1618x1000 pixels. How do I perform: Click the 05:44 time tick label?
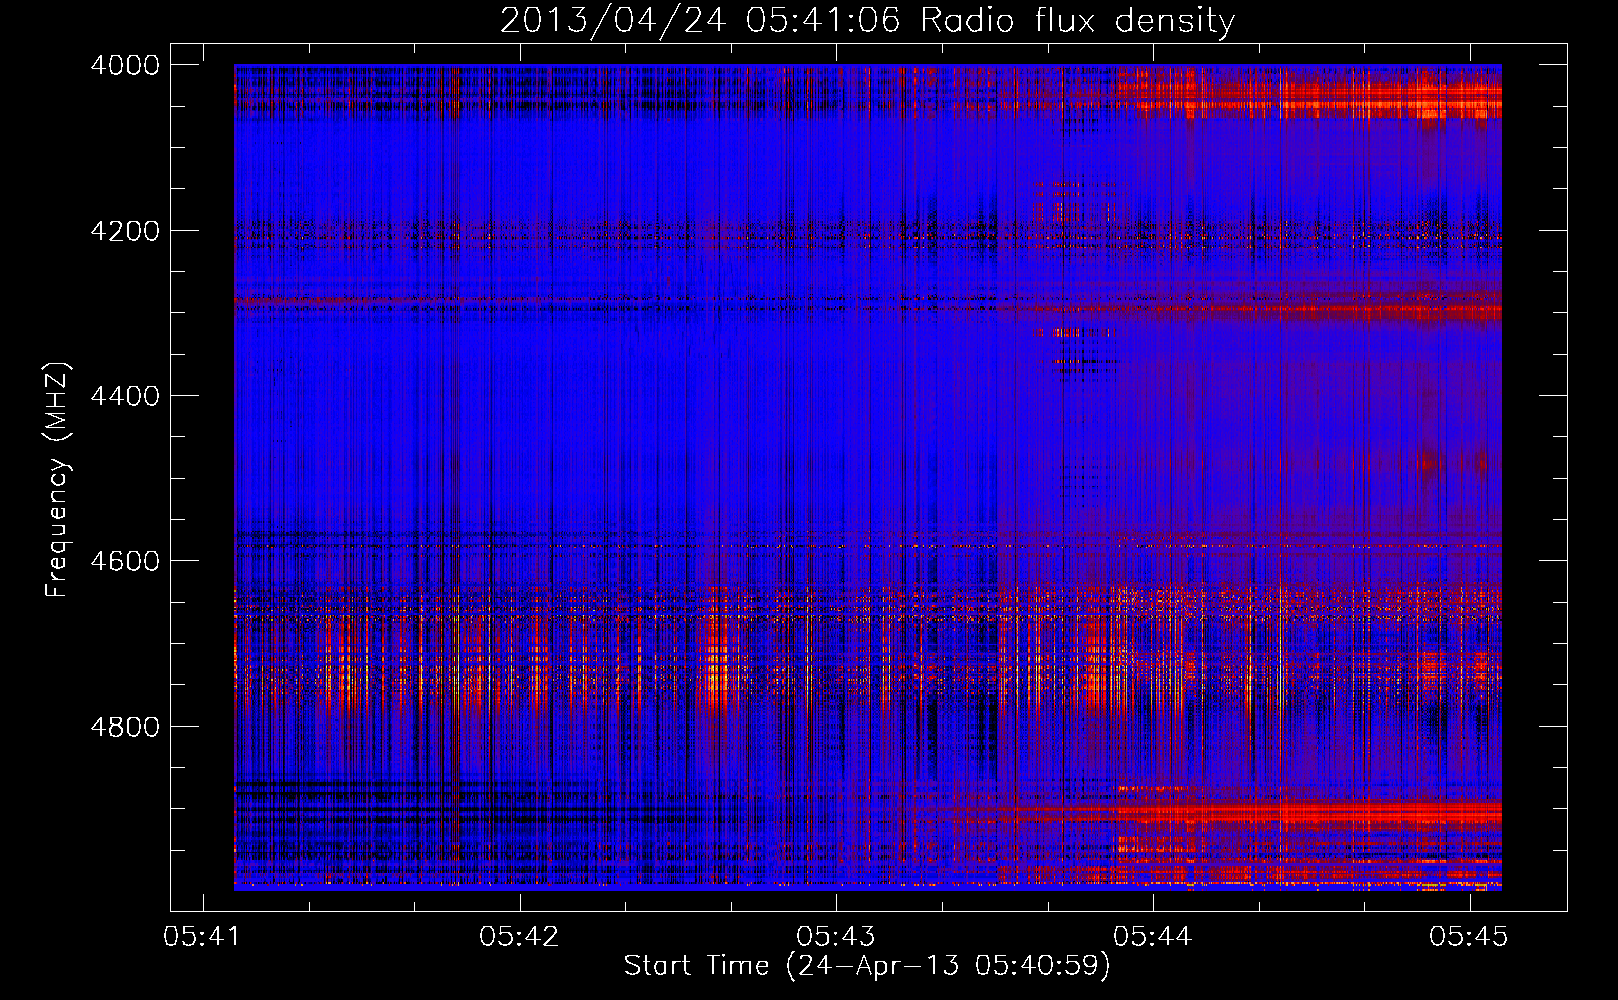[x=1153, y=936]
